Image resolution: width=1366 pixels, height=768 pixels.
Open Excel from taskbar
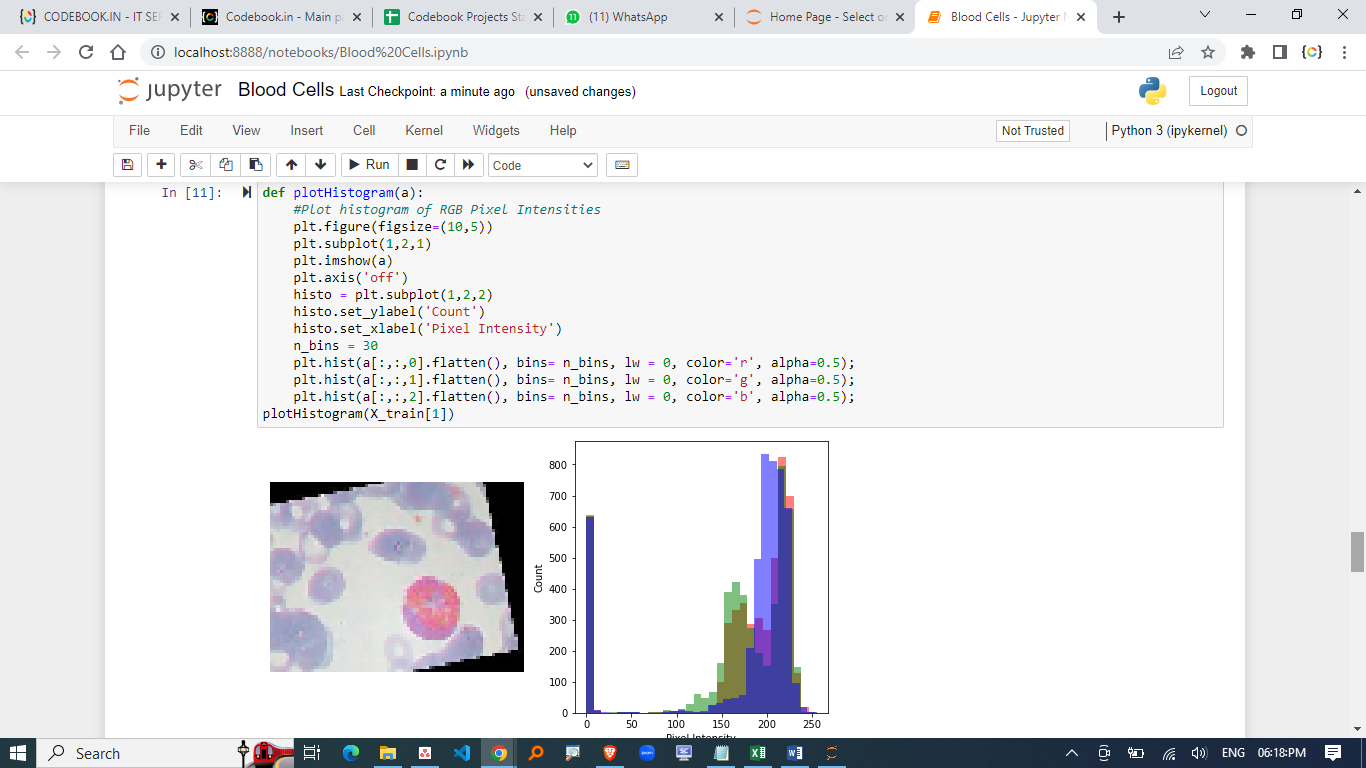(x=758, y=753)
